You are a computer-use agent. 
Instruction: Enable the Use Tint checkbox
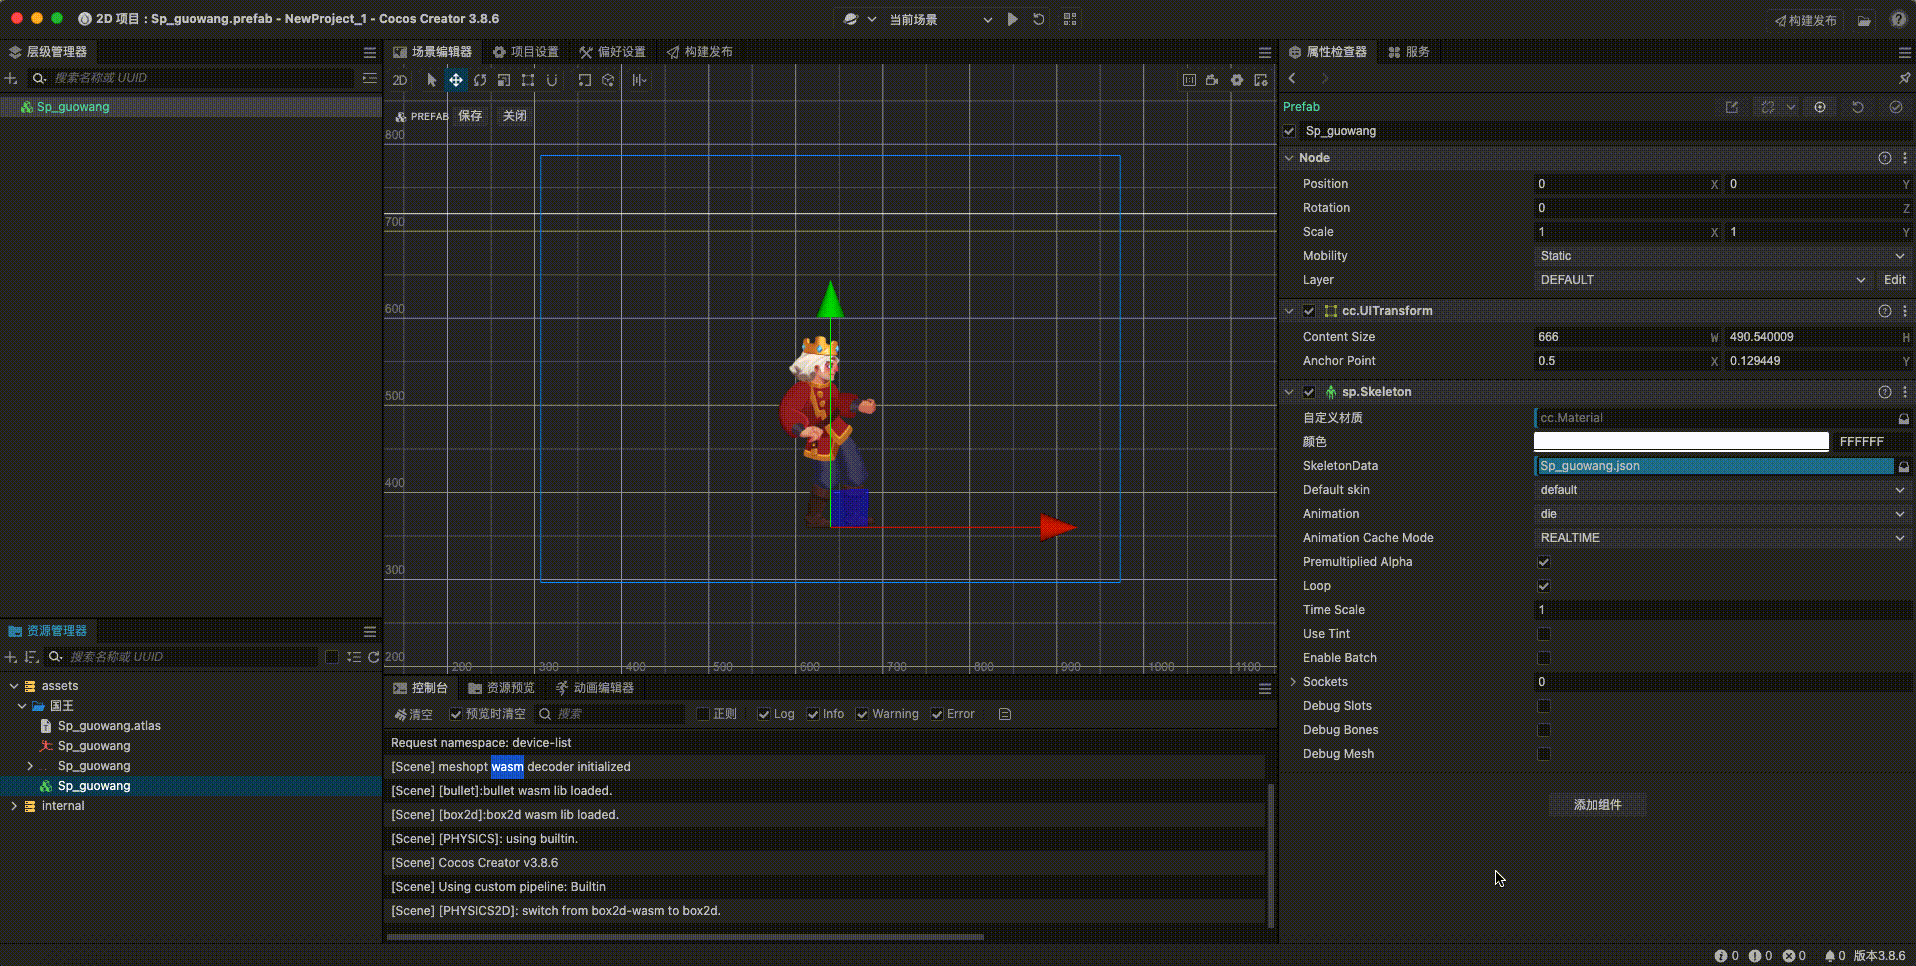pyautogui.click(x=1543, y=634)
